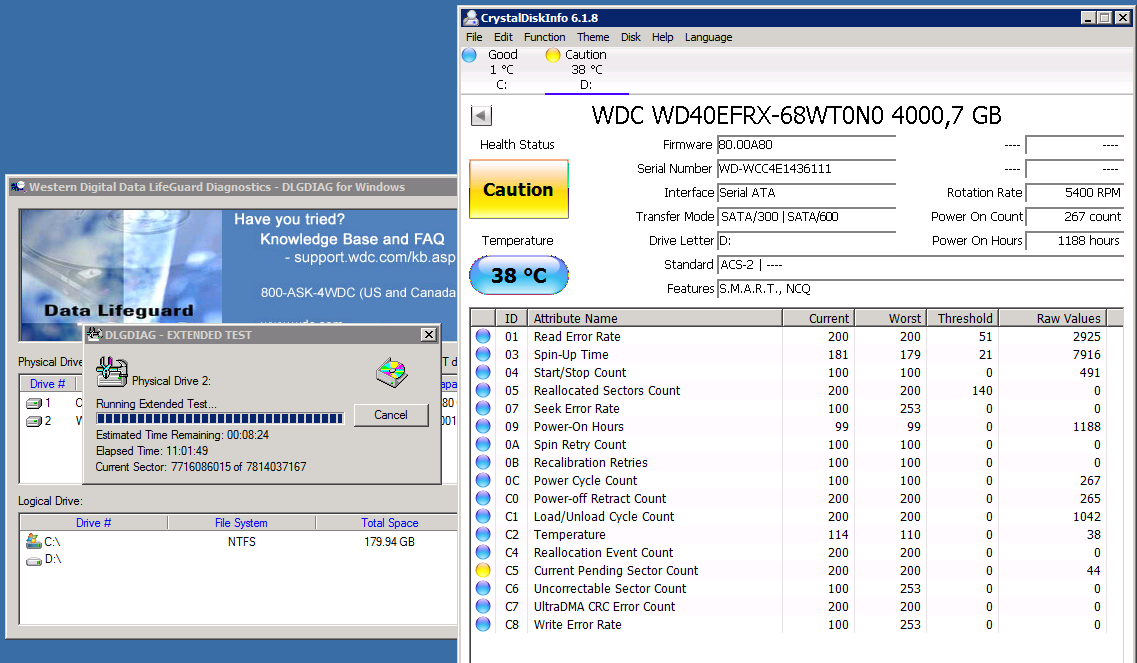Image resolution: width=1137 pixels, height=663 pixels.
Task: Click the Power On Count value field
Action: 1075,217
